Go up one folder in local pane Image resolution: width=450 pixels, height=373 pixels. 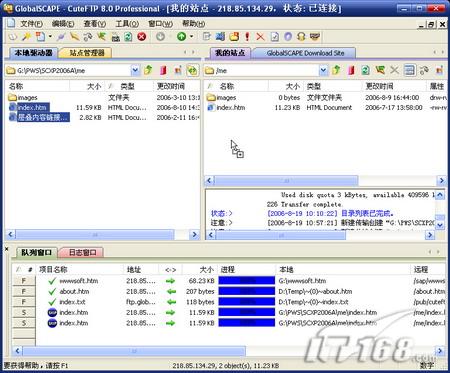[148, 70]
